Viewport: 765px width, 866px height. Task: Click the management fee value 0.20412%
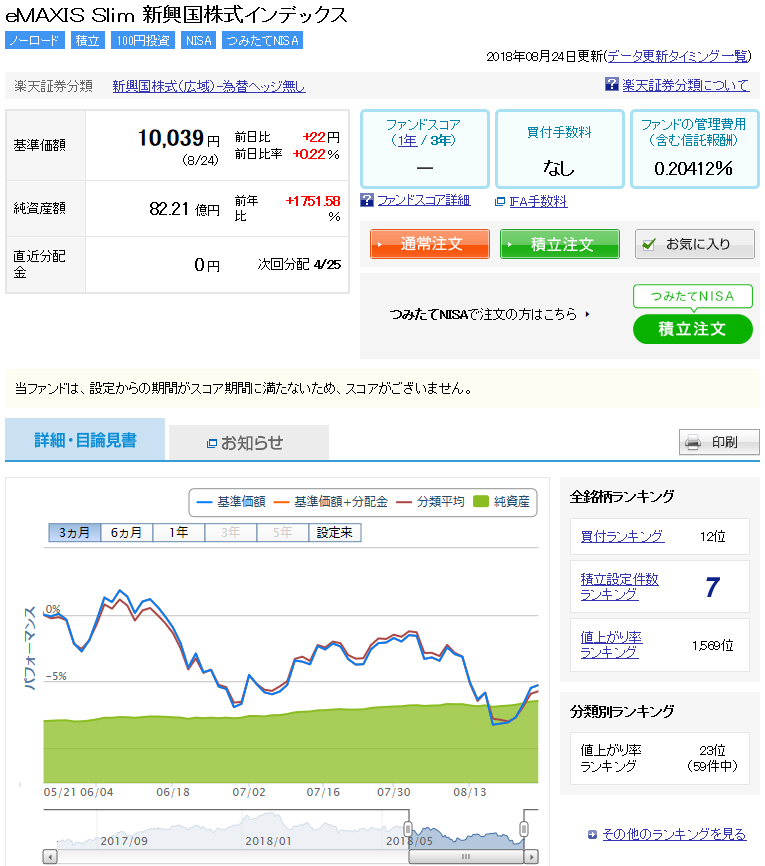tap(694, 168)
